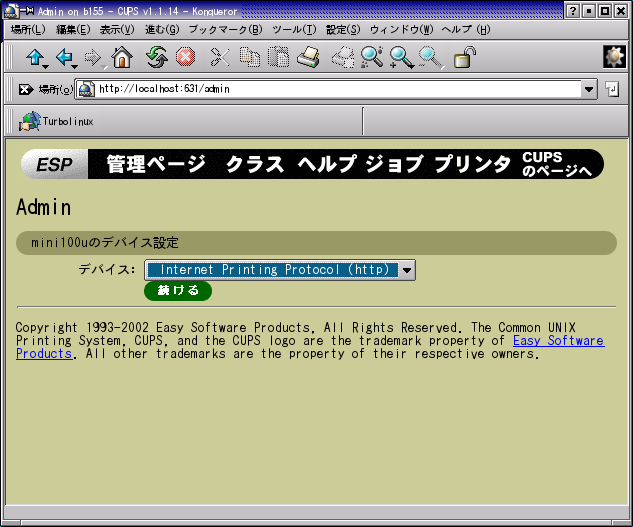Reload the page with refresh icon
This screenshot has height=527, width=633.
pyautogui.click(x=157, y=57)
